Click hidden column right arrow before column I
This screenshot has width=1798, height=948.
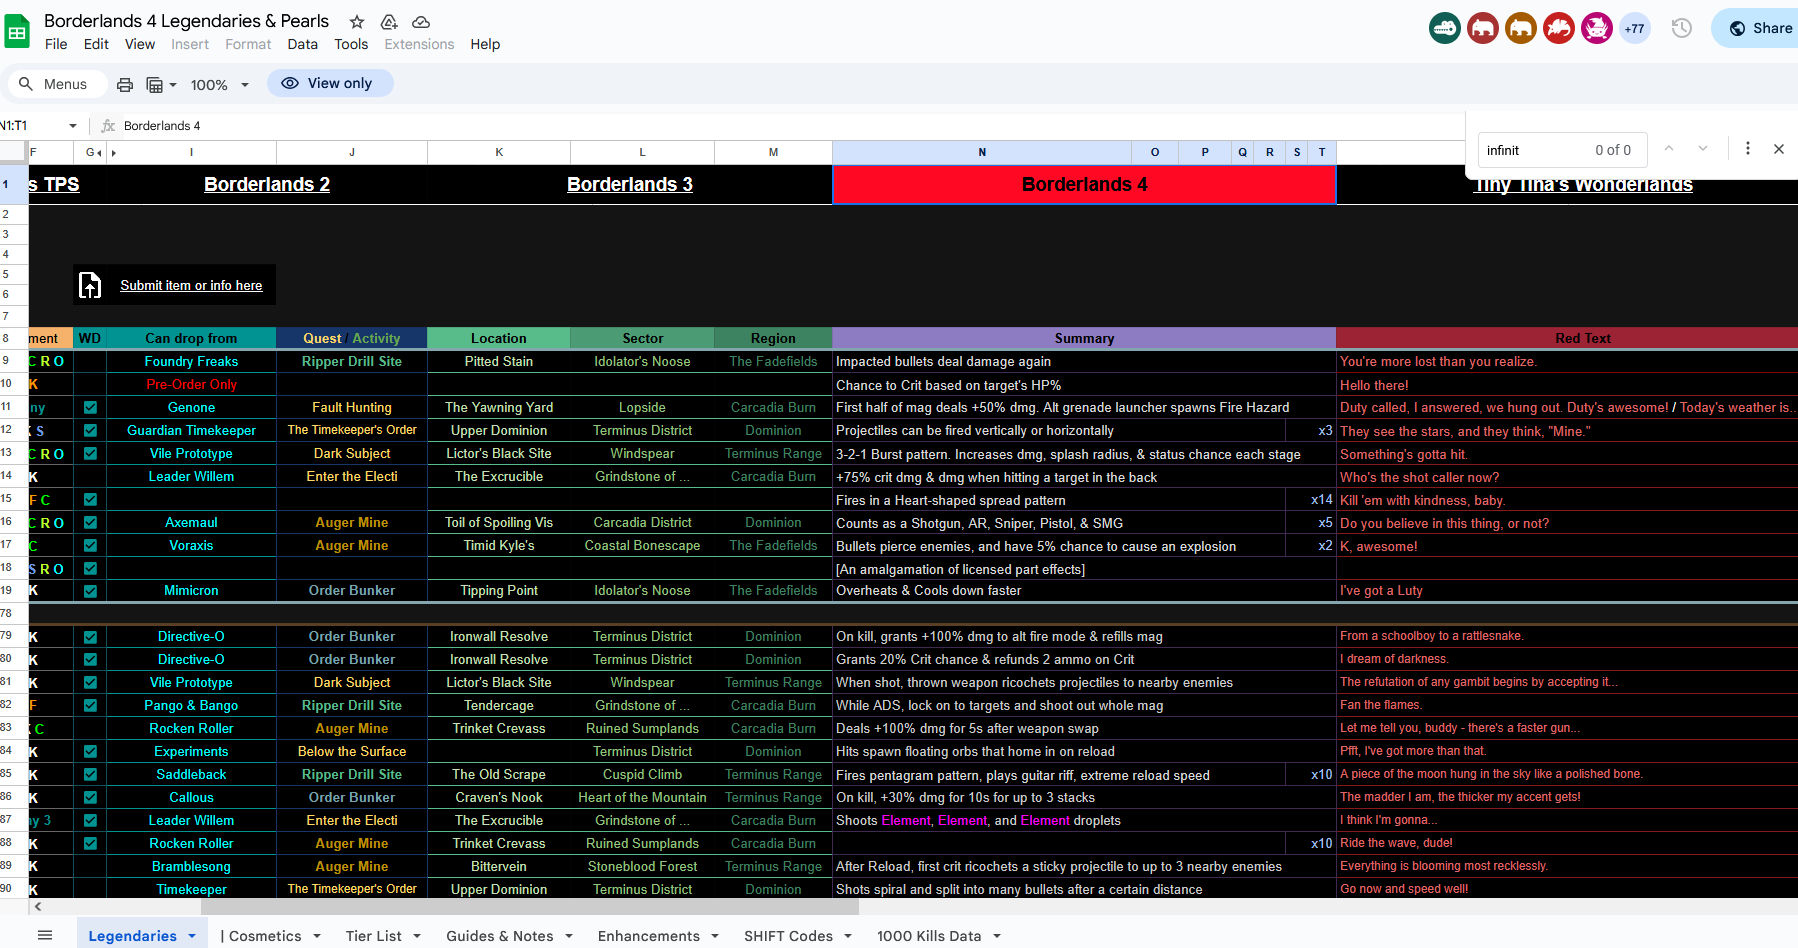pyautogui.click(x=113, y=153)
